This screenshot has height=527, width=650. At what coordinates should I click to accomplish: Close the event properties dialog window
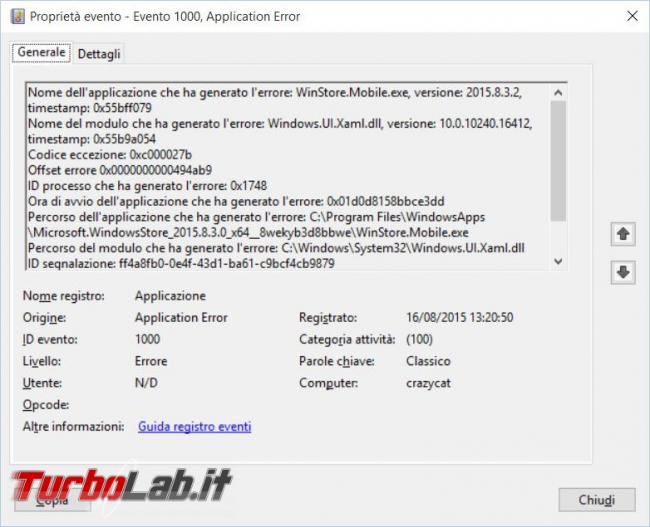pos(632,16)
